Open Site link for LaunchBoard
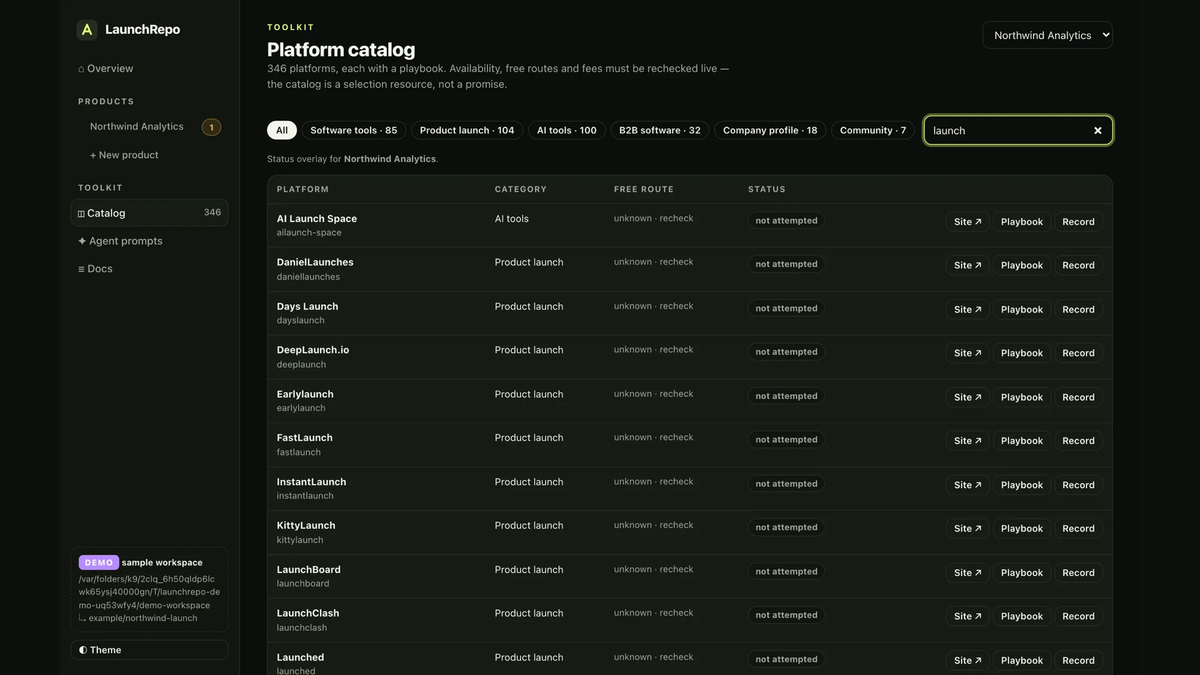The image size is (1200, 675). (968, 572)
